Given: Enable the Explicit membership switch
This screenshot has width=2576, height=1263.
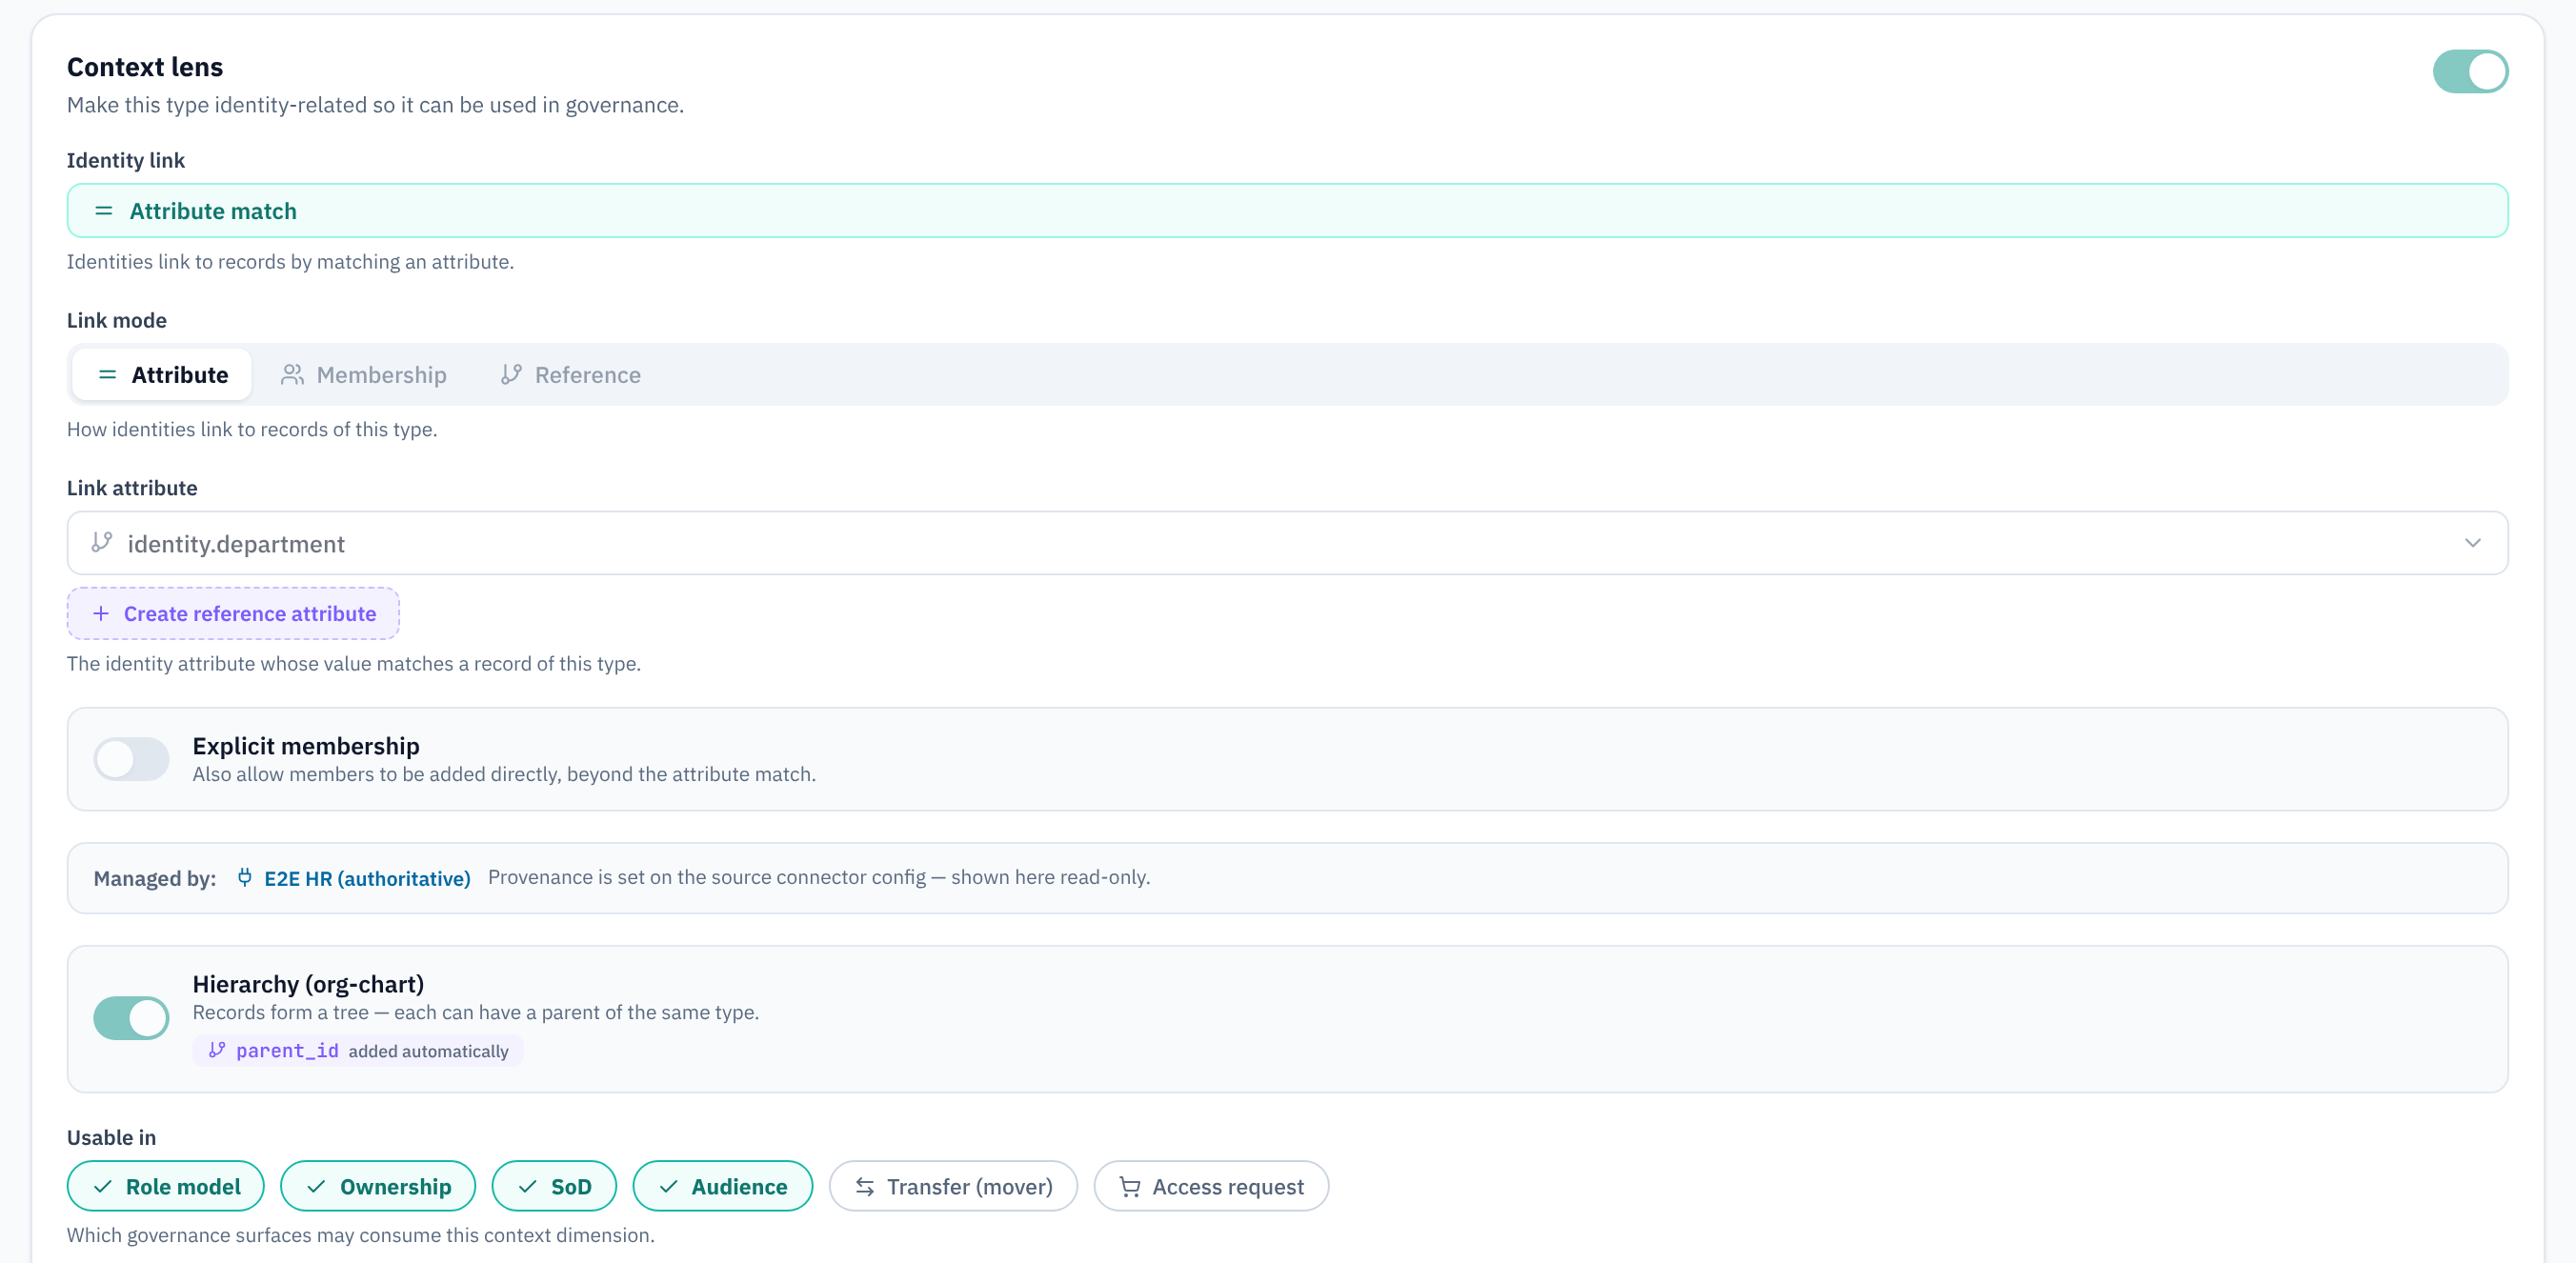Looking at the screenshot, I should (131, 759).
